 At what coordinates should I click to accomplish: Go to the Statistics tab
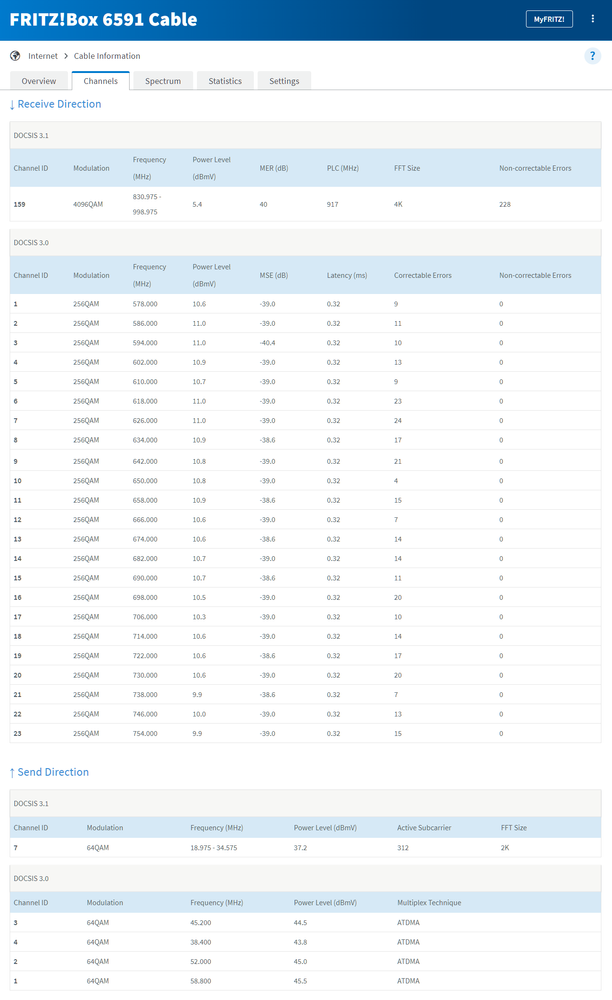(x=225, y=81)
